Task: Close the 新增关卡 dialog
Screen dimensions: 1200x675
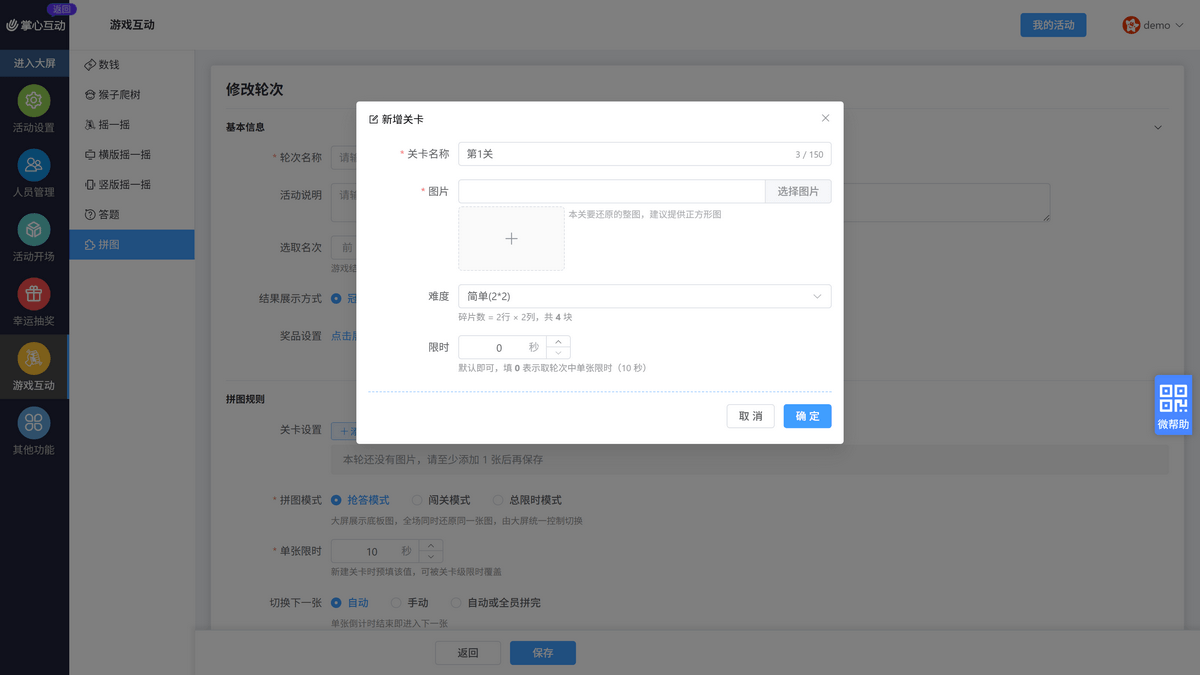Action: pos(825,118)
